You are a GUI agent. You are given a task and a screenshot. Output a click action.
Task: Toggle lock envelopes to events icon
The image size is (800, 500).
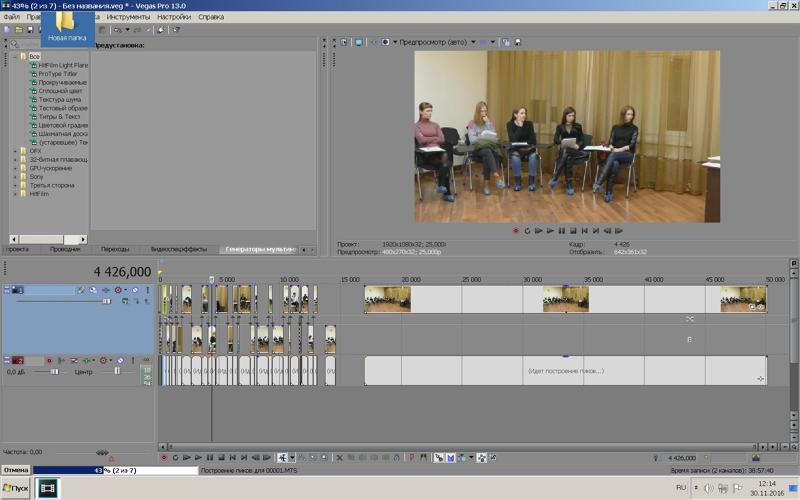[x=481, y=458]
